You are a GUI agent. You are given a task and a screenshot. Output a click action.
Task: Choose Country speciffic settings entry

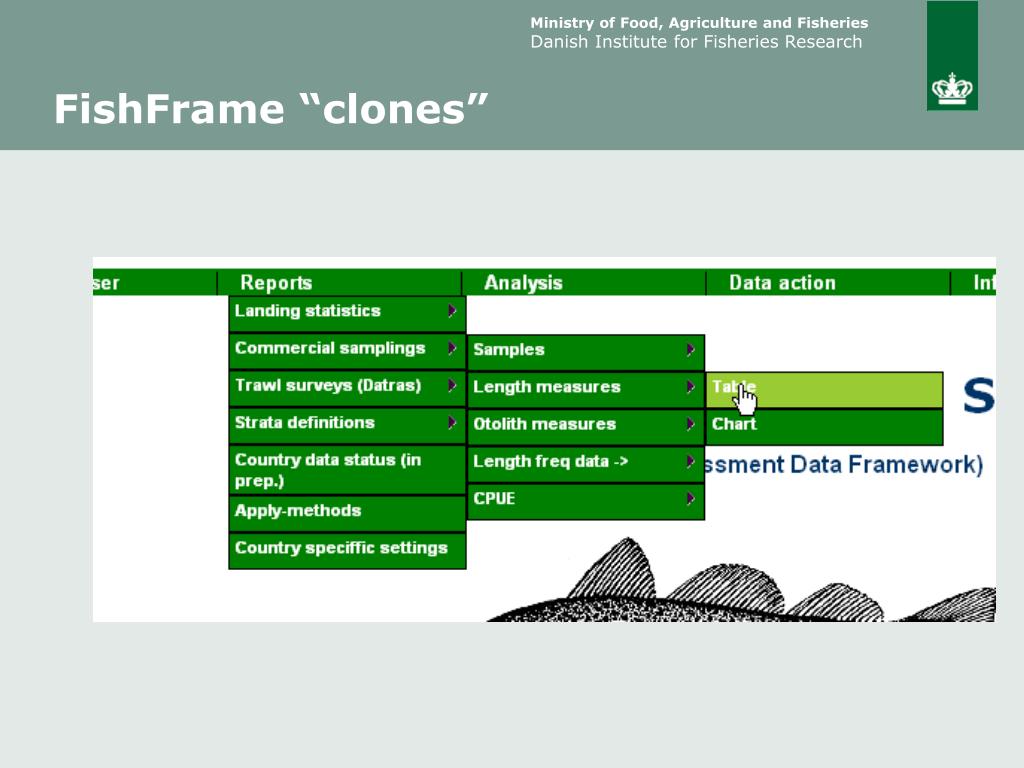347,551
